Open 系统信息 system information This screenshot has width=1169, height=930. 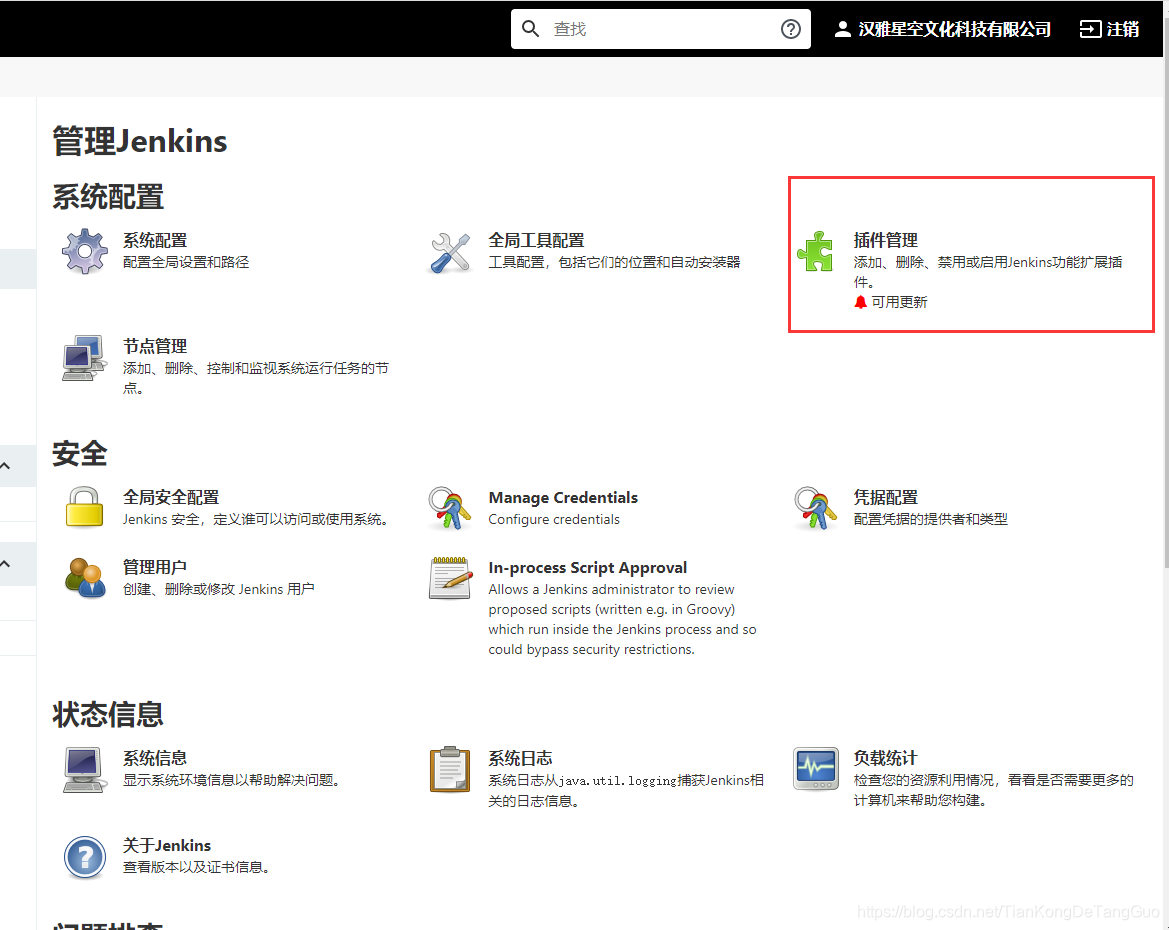155,758
